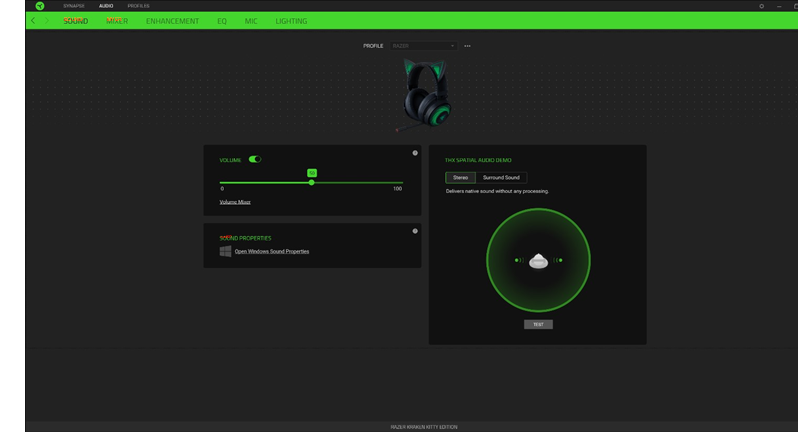Open Windows Sound Properties link
The width and height of the screenshot is (798, 434).
(272, 251)
